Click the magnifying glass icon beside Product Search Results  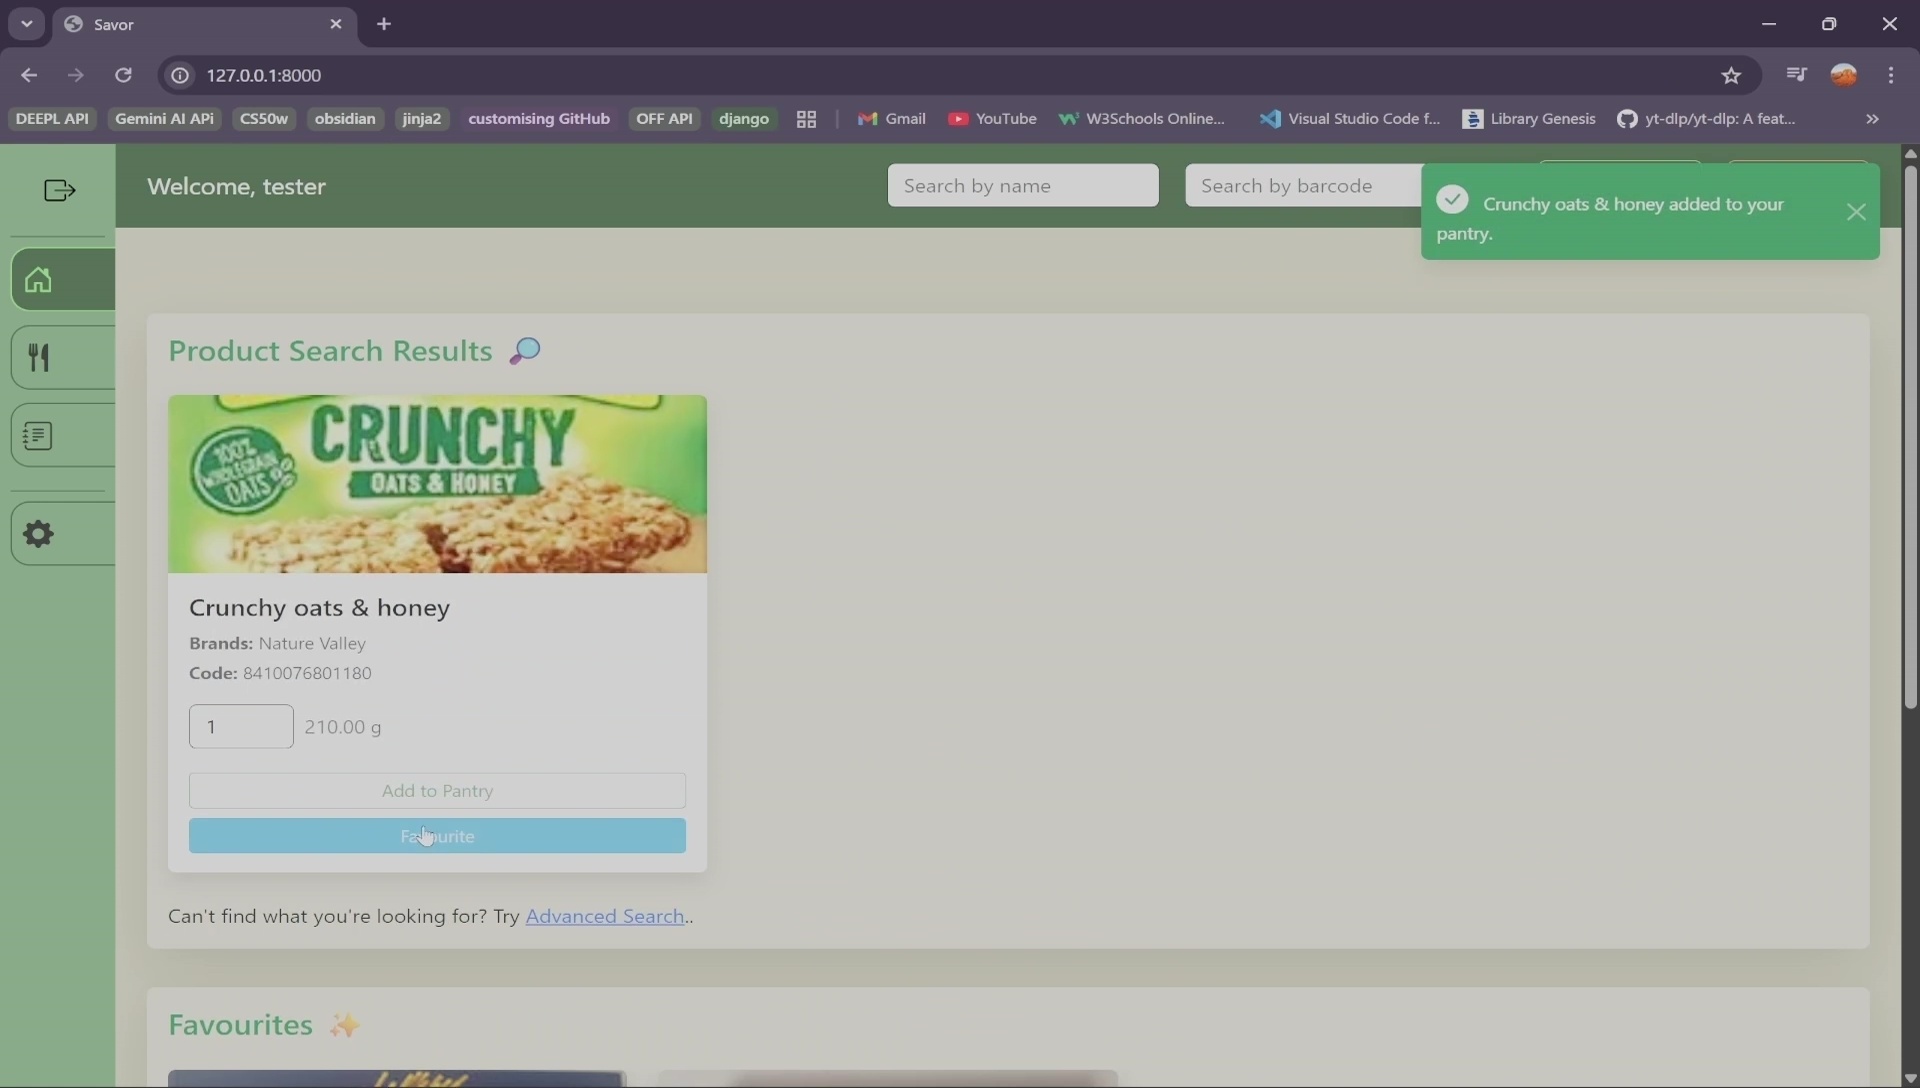525,351
